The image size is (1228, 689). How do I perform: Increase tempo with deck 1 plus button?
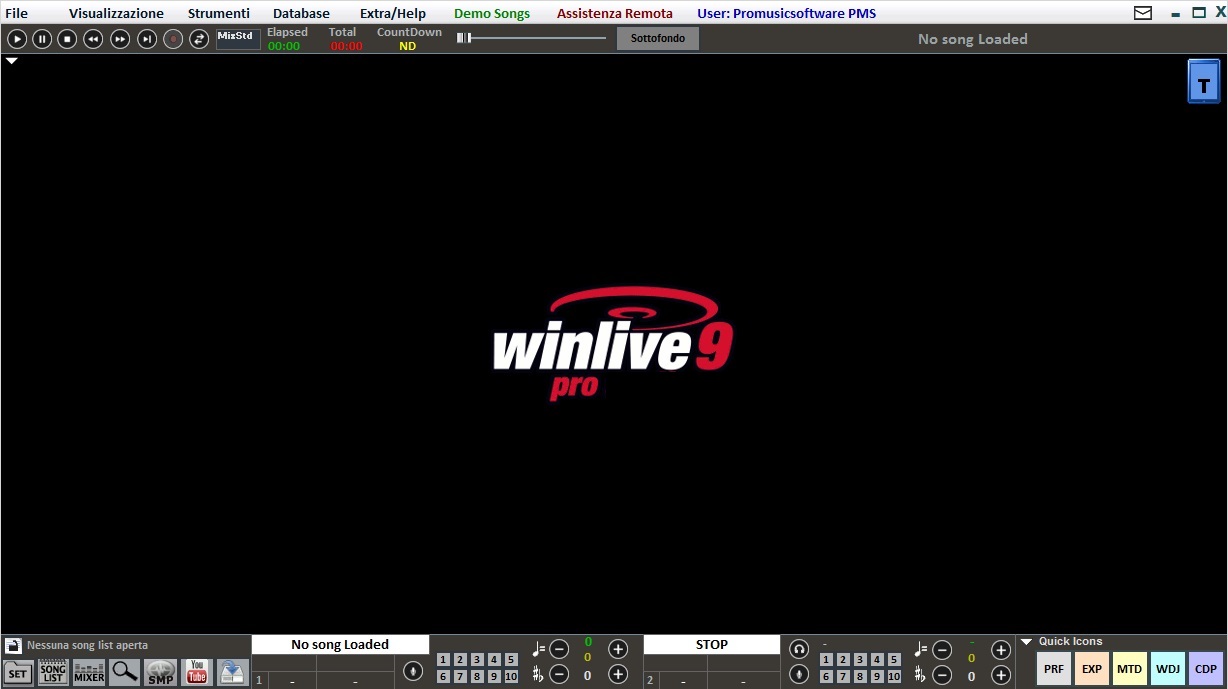point(618,649)
